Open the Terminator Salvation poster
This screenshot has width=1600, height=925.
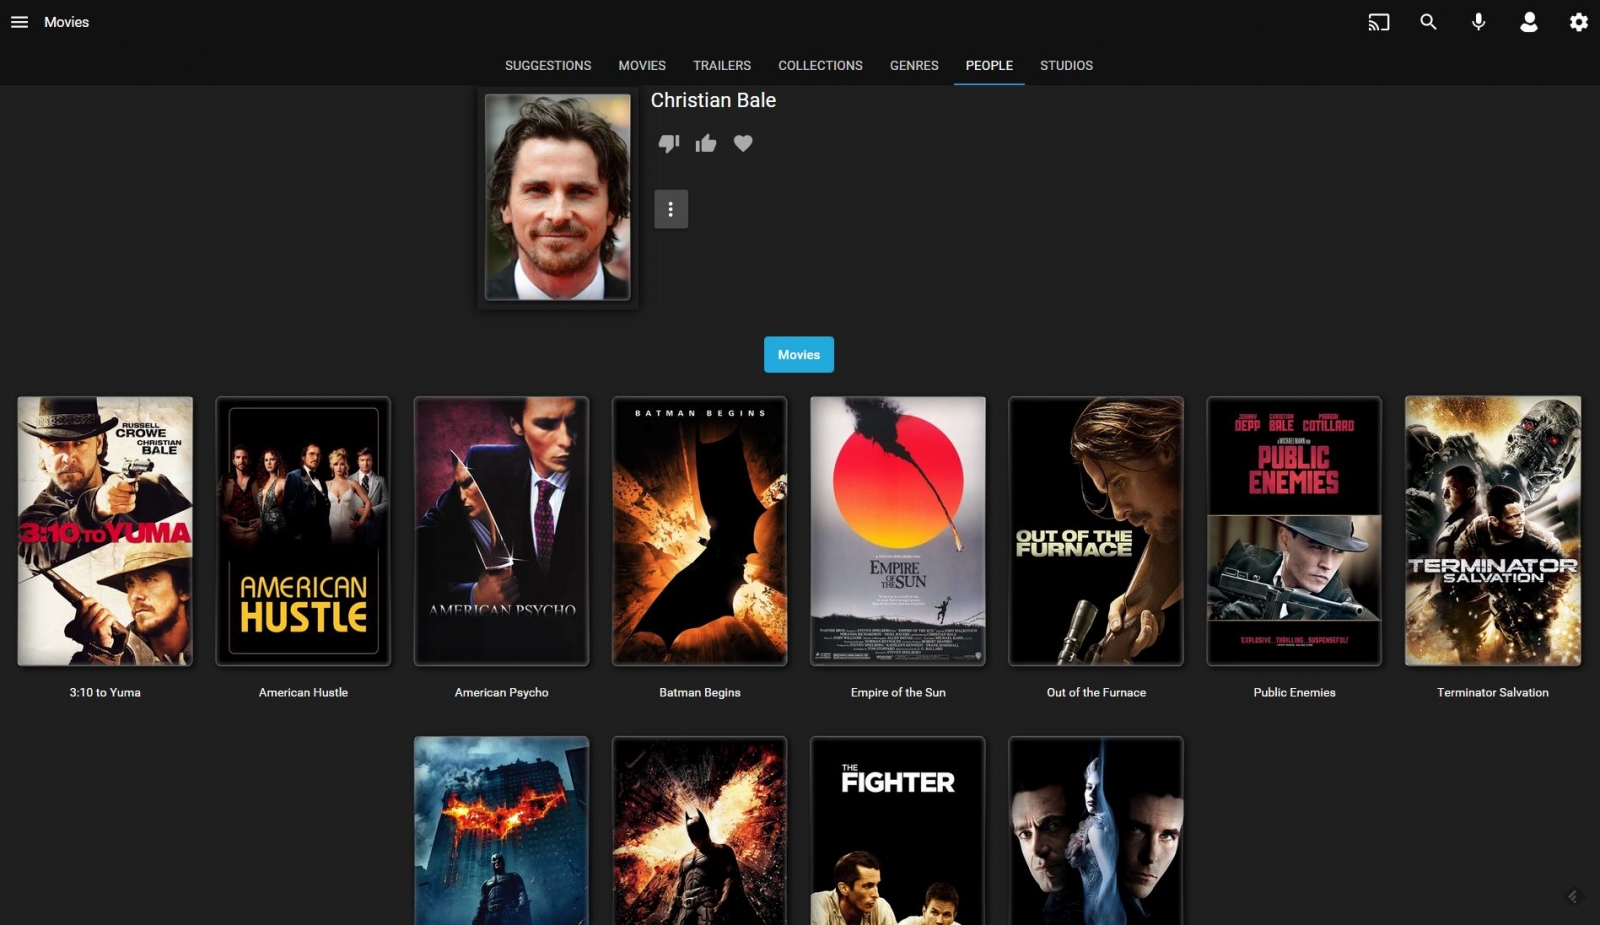(x=1493, y=531)
